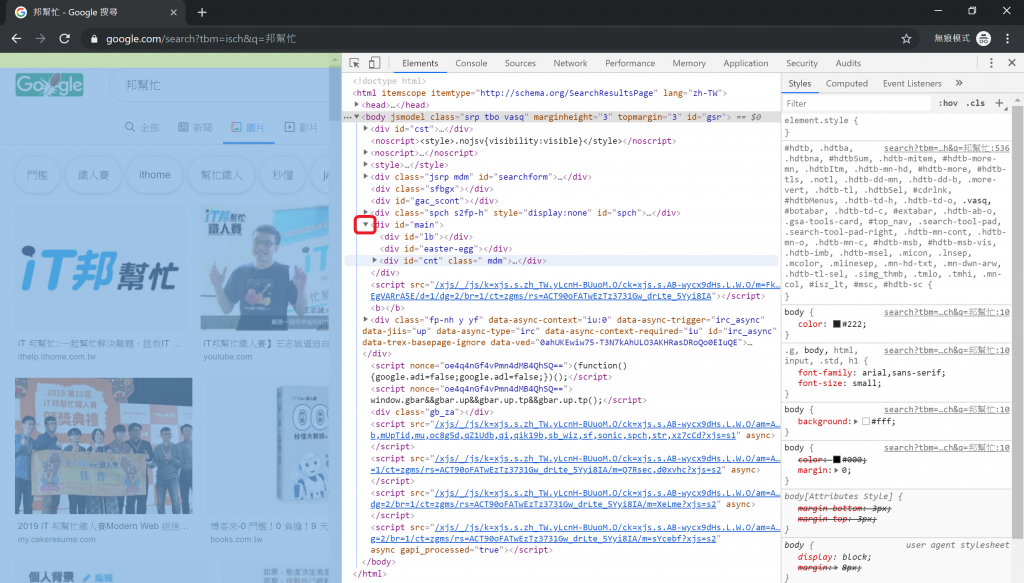Click the 鐵人賽 suggestion chip
Image resolution: width=1024 pixels, height=583 pixels.
click(x=93, y=175)
